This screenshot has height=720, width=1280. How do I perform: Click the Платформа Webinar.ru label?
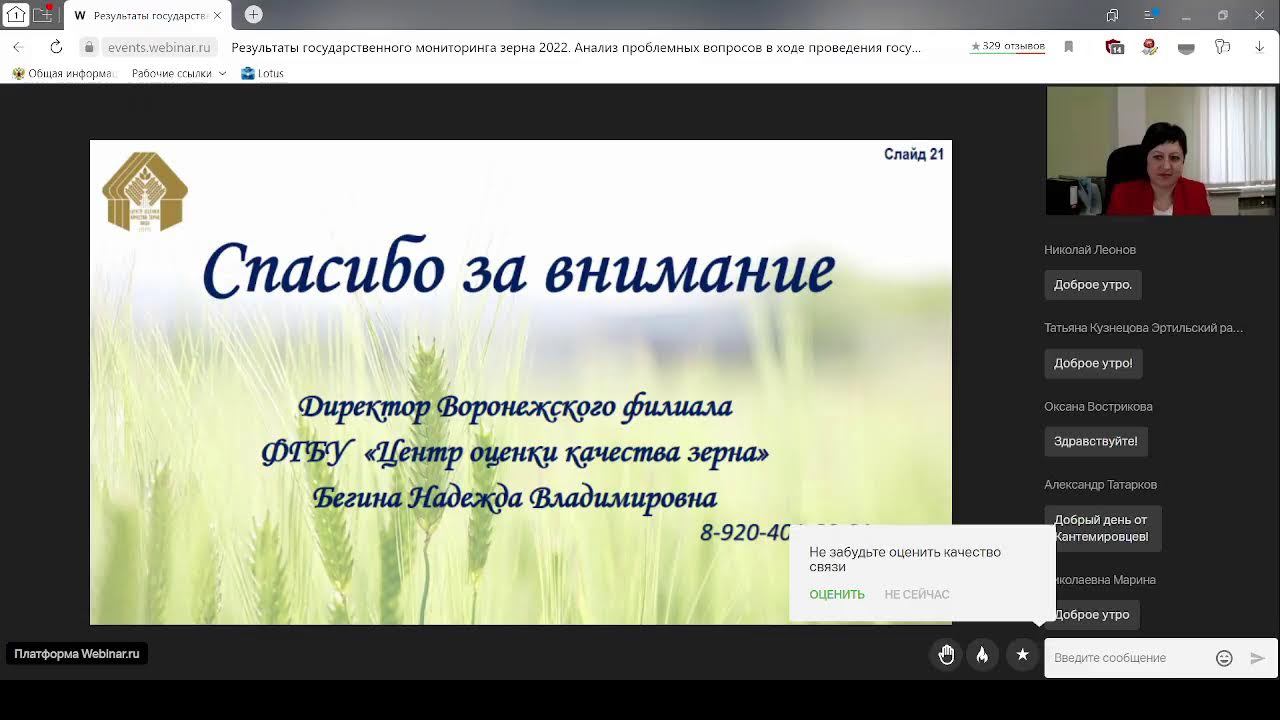77,654
